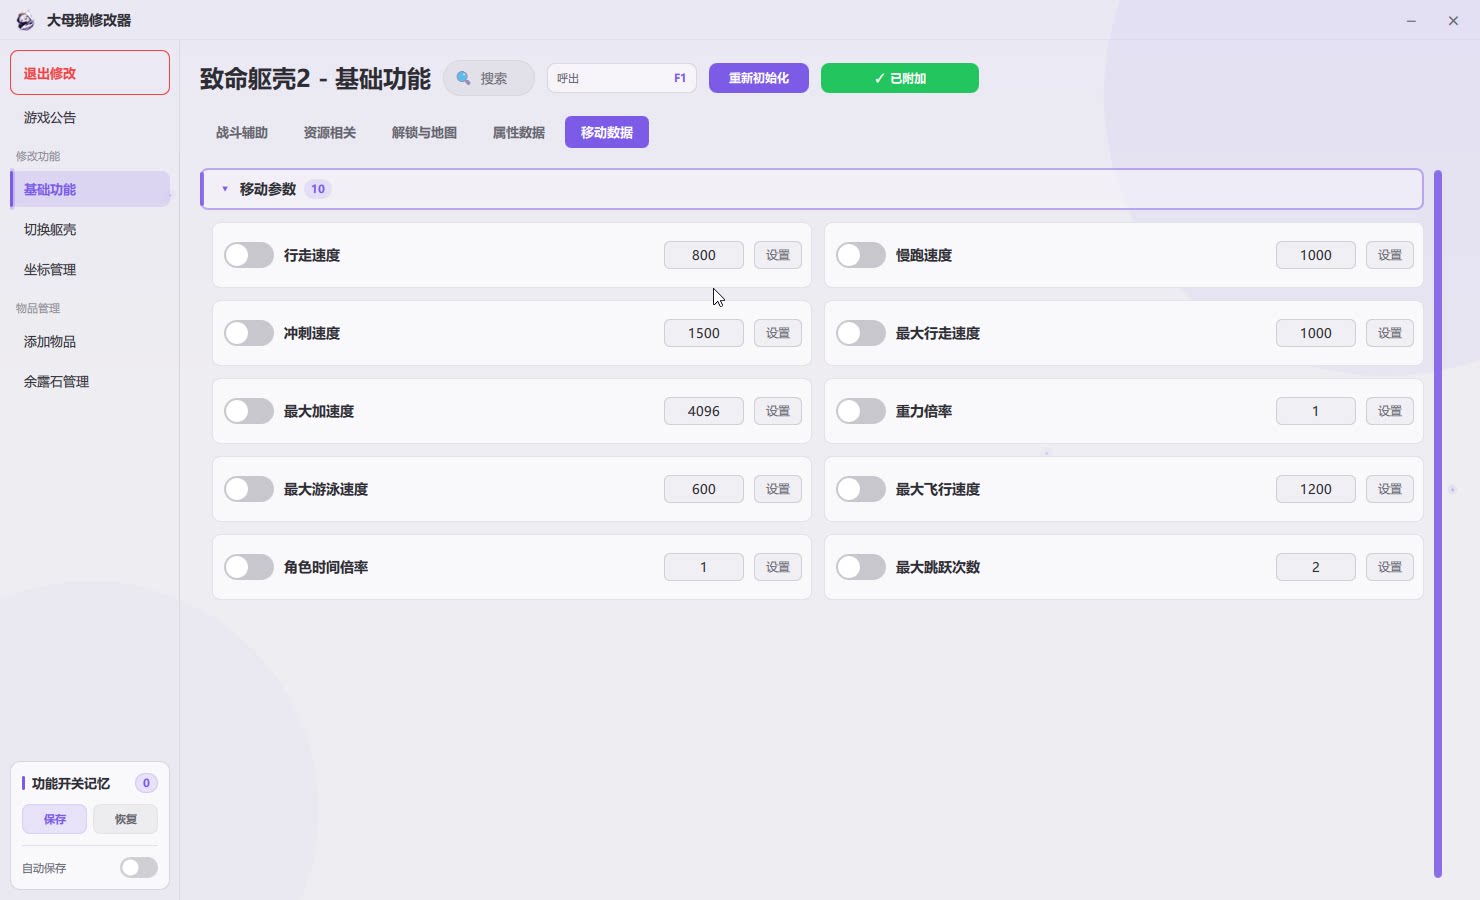Screen dimensions: 1480x900
Task: Open the 属性数据 tab
Action: pyautogui.click(x=519, y=132)
